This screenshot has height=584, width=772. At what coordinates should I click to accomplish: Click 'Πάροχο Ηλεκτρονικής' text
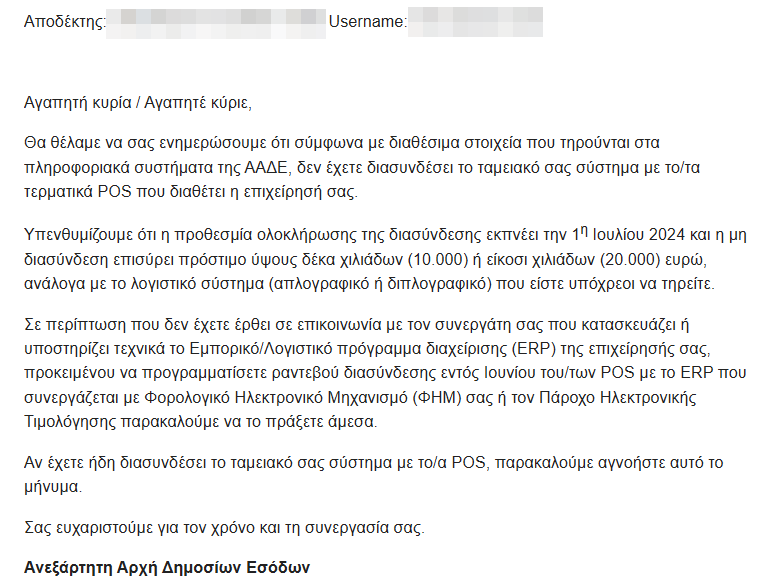click(x=618, y=397)
